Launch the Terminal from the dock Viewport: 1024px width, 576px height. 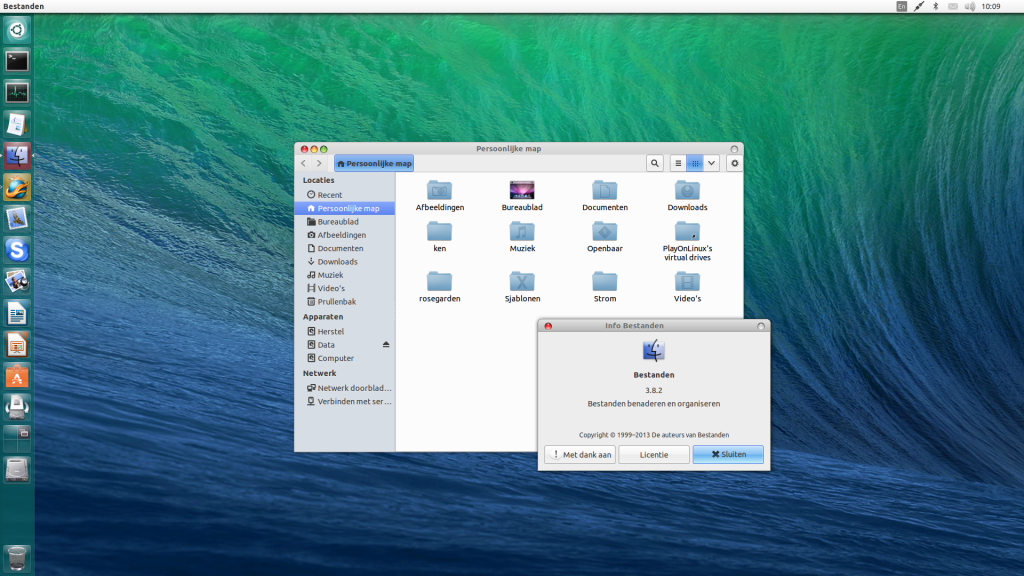(x=17, y=61)
